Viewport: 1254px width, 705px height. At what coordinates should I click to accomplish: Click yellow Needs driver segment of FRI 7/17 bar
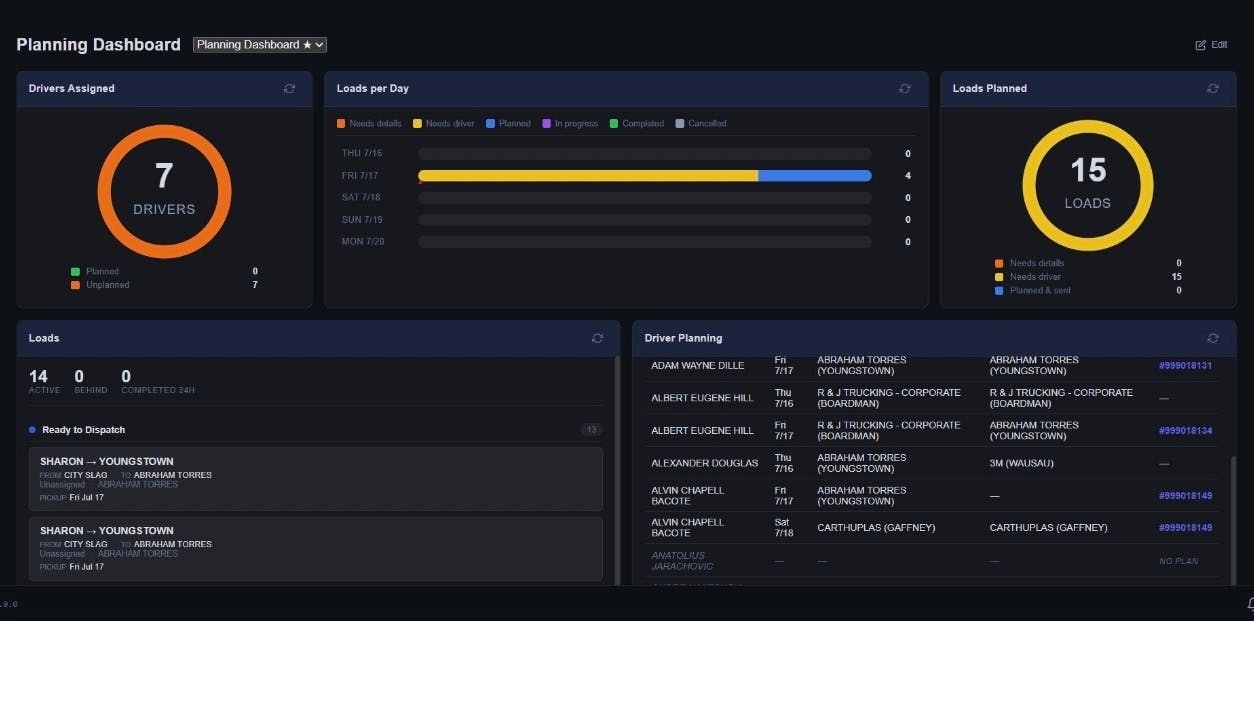click(588, 176)
